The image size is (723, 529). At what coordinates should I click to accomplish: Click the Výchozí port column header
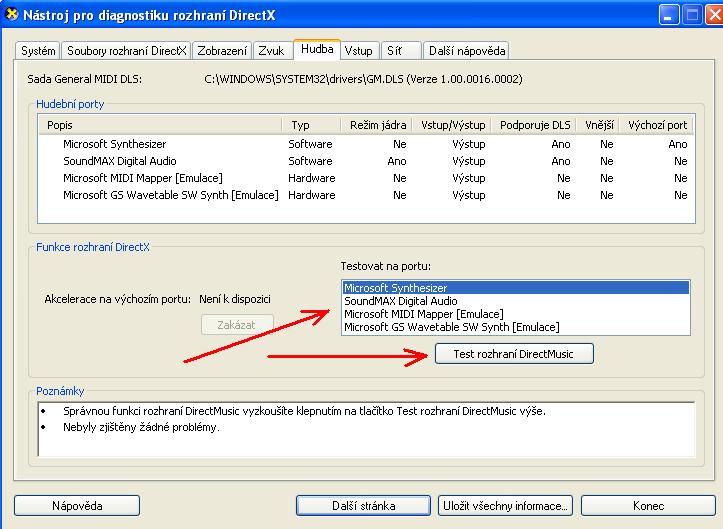tap(657, 125)
